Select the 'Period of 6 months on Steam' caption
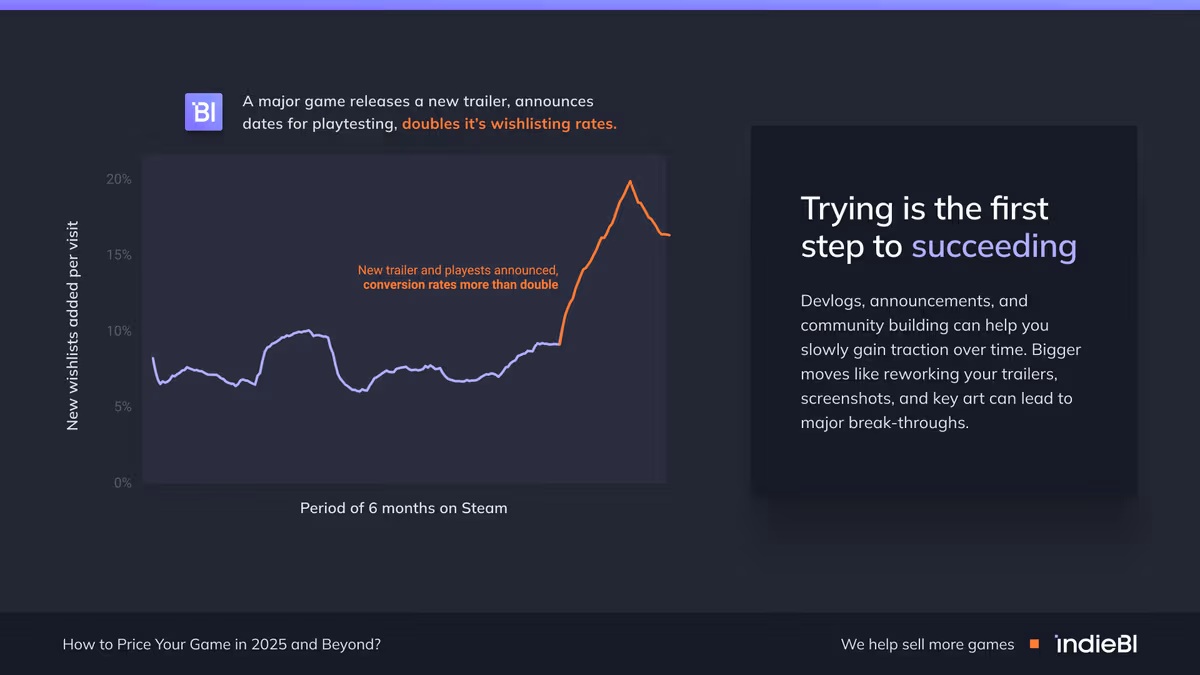 [403, 508]
